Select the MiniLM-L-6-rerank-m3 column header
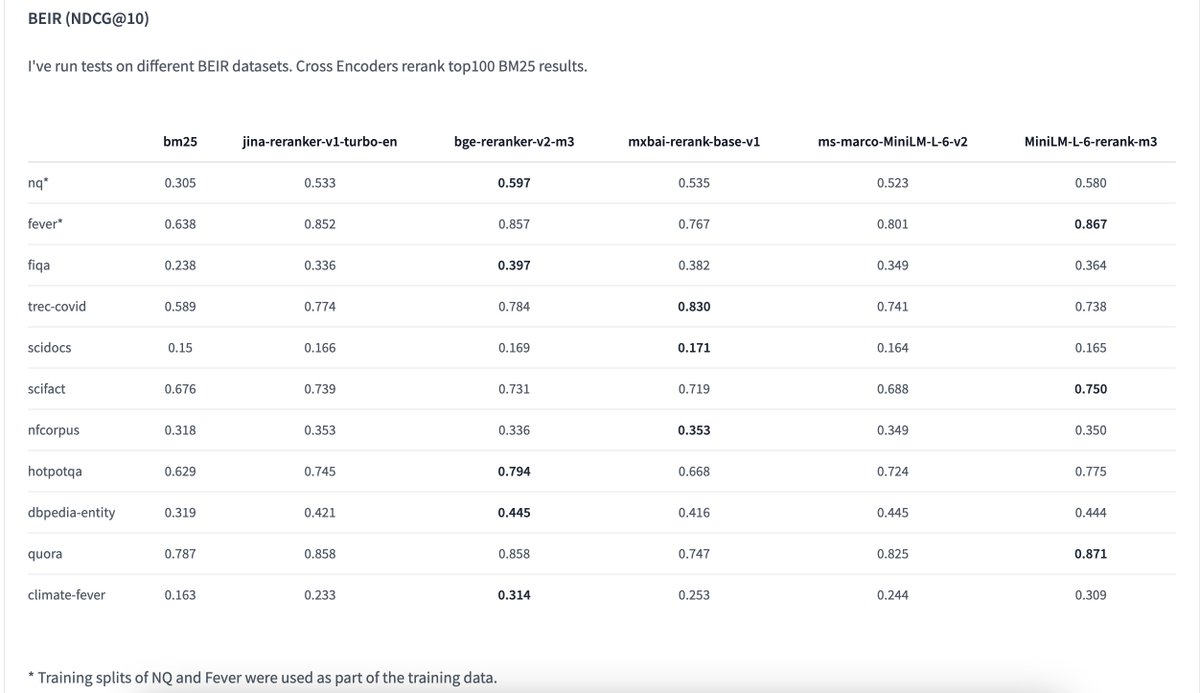The image size is (1200, 693). point(1091,142)
